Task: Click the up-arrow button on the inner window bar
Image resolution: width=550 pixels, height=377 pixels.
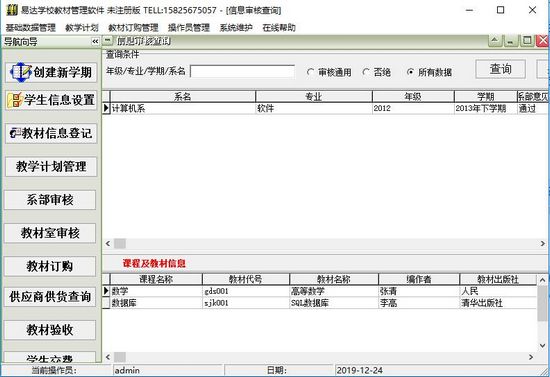Action: [495, 41]
